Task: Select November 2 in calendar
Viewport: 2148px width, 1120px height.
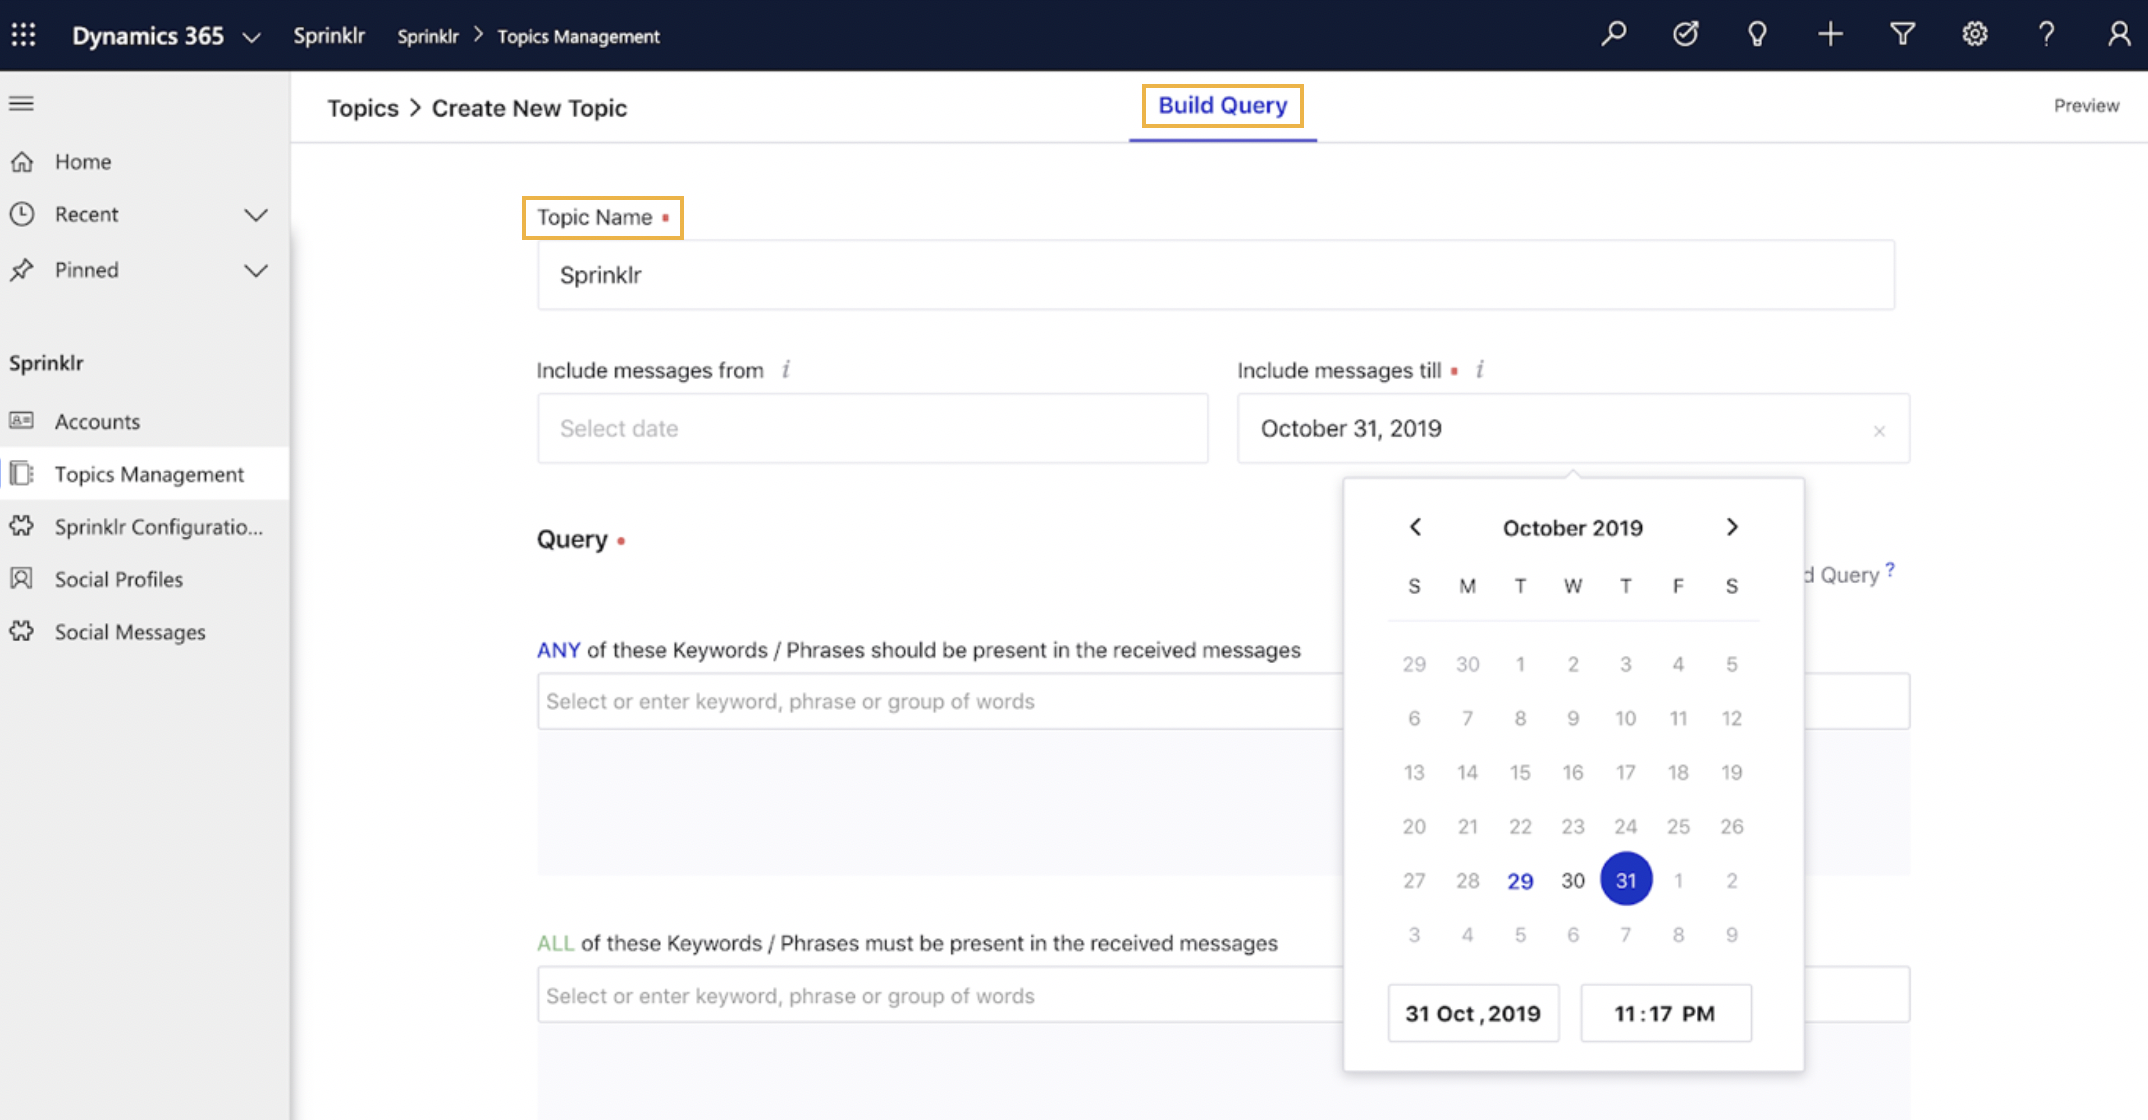Action: tap(1732, 881)
